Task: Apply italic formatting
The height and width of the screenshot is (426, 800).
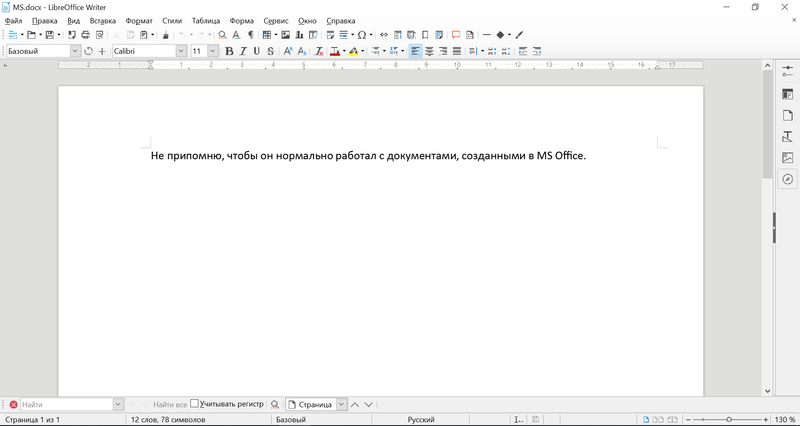Action: [243, 51]
